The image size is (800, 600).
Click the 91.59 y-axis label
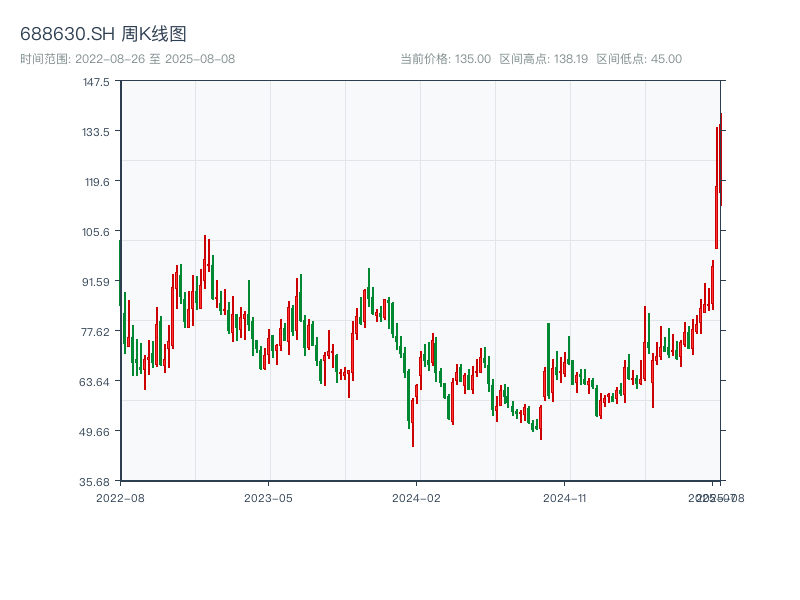96,282
